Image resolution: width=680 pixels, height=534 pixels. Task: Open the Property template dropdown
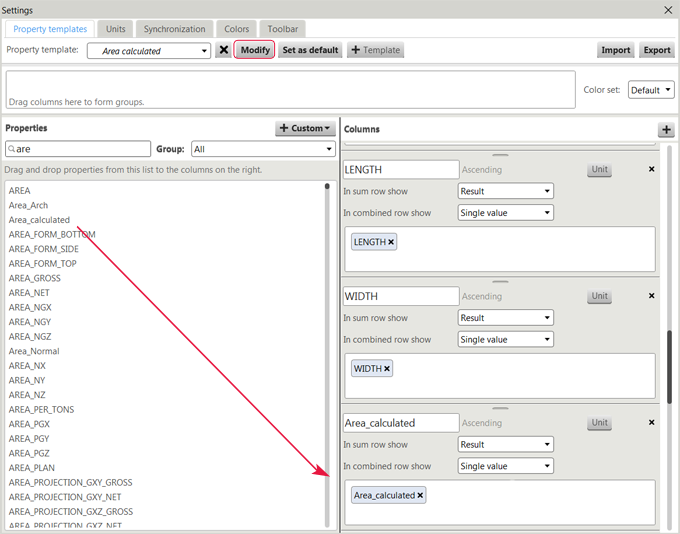[x=148, y=51]
